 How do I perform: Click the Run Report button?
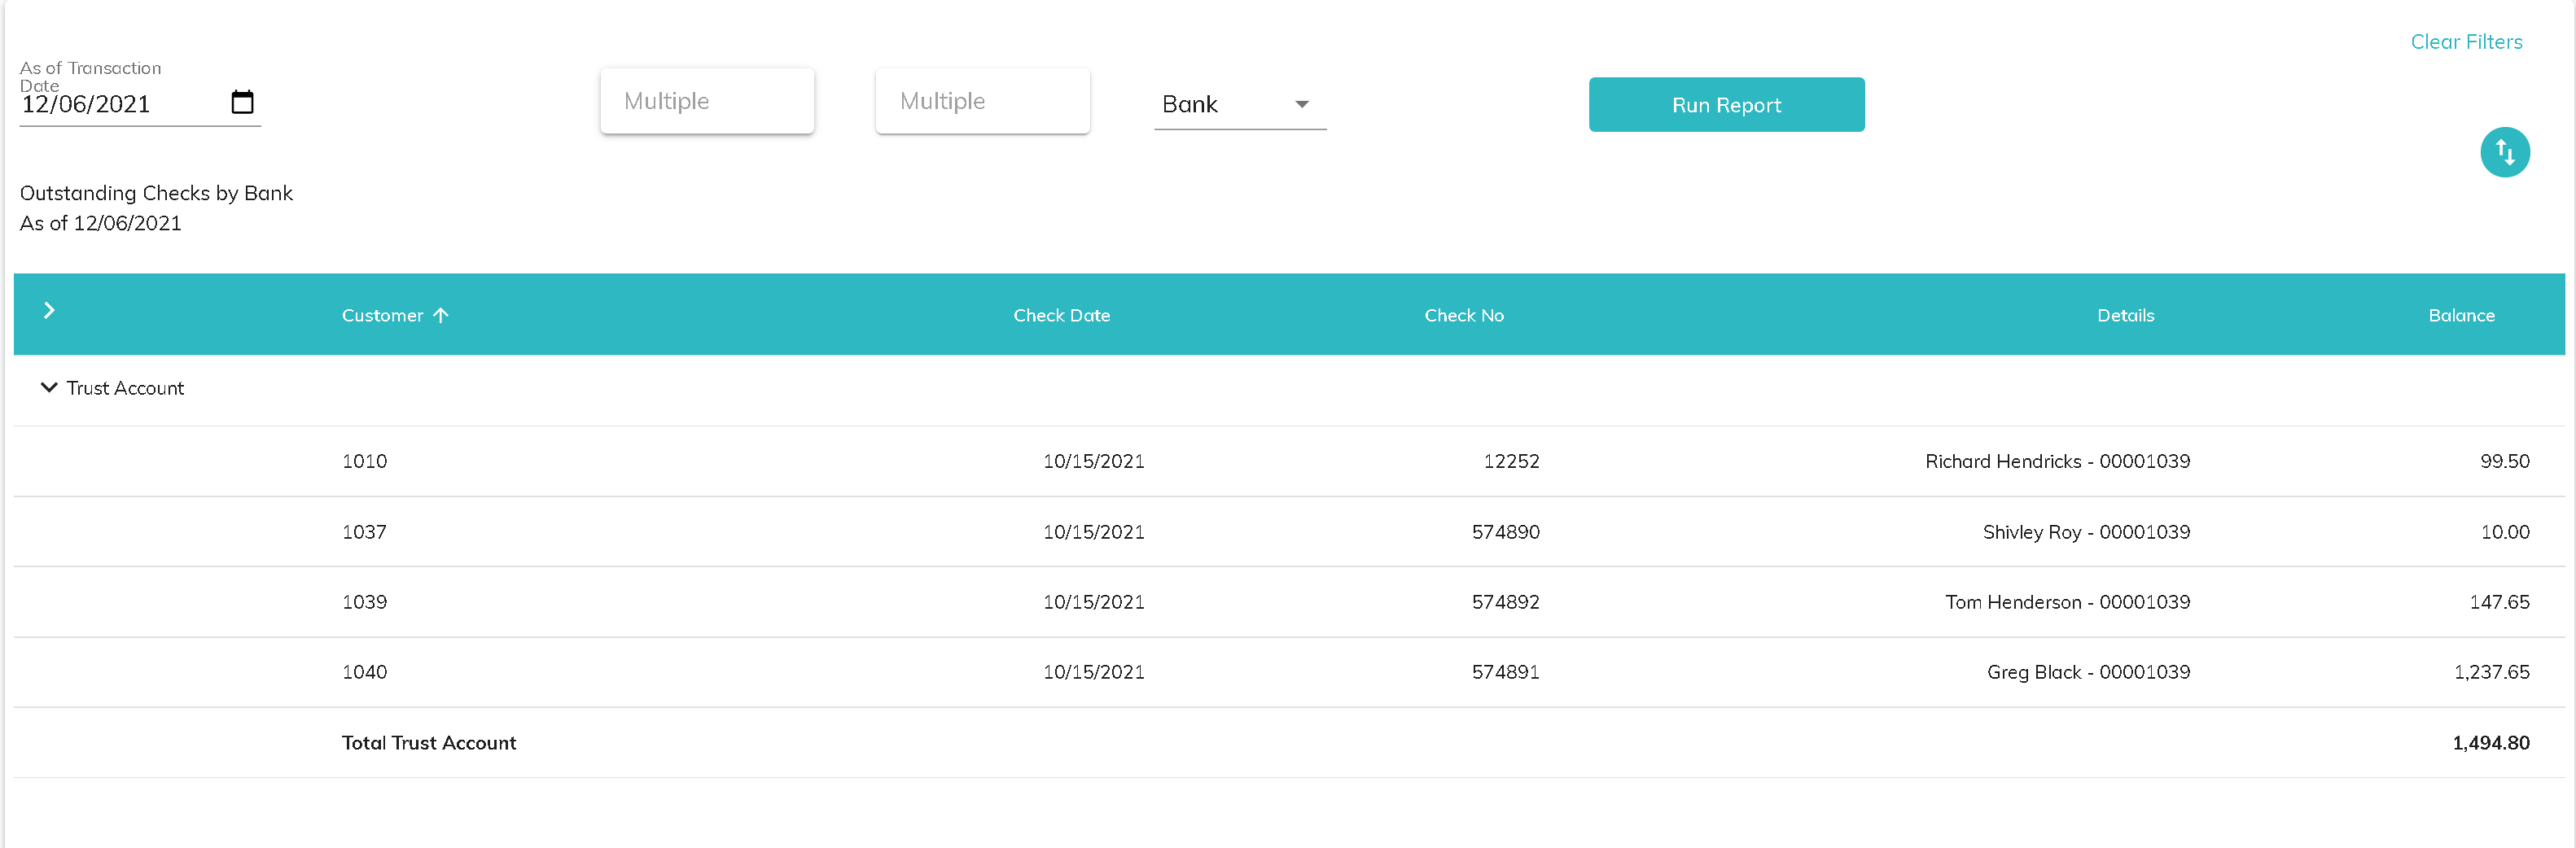[x=1725, y=105]
